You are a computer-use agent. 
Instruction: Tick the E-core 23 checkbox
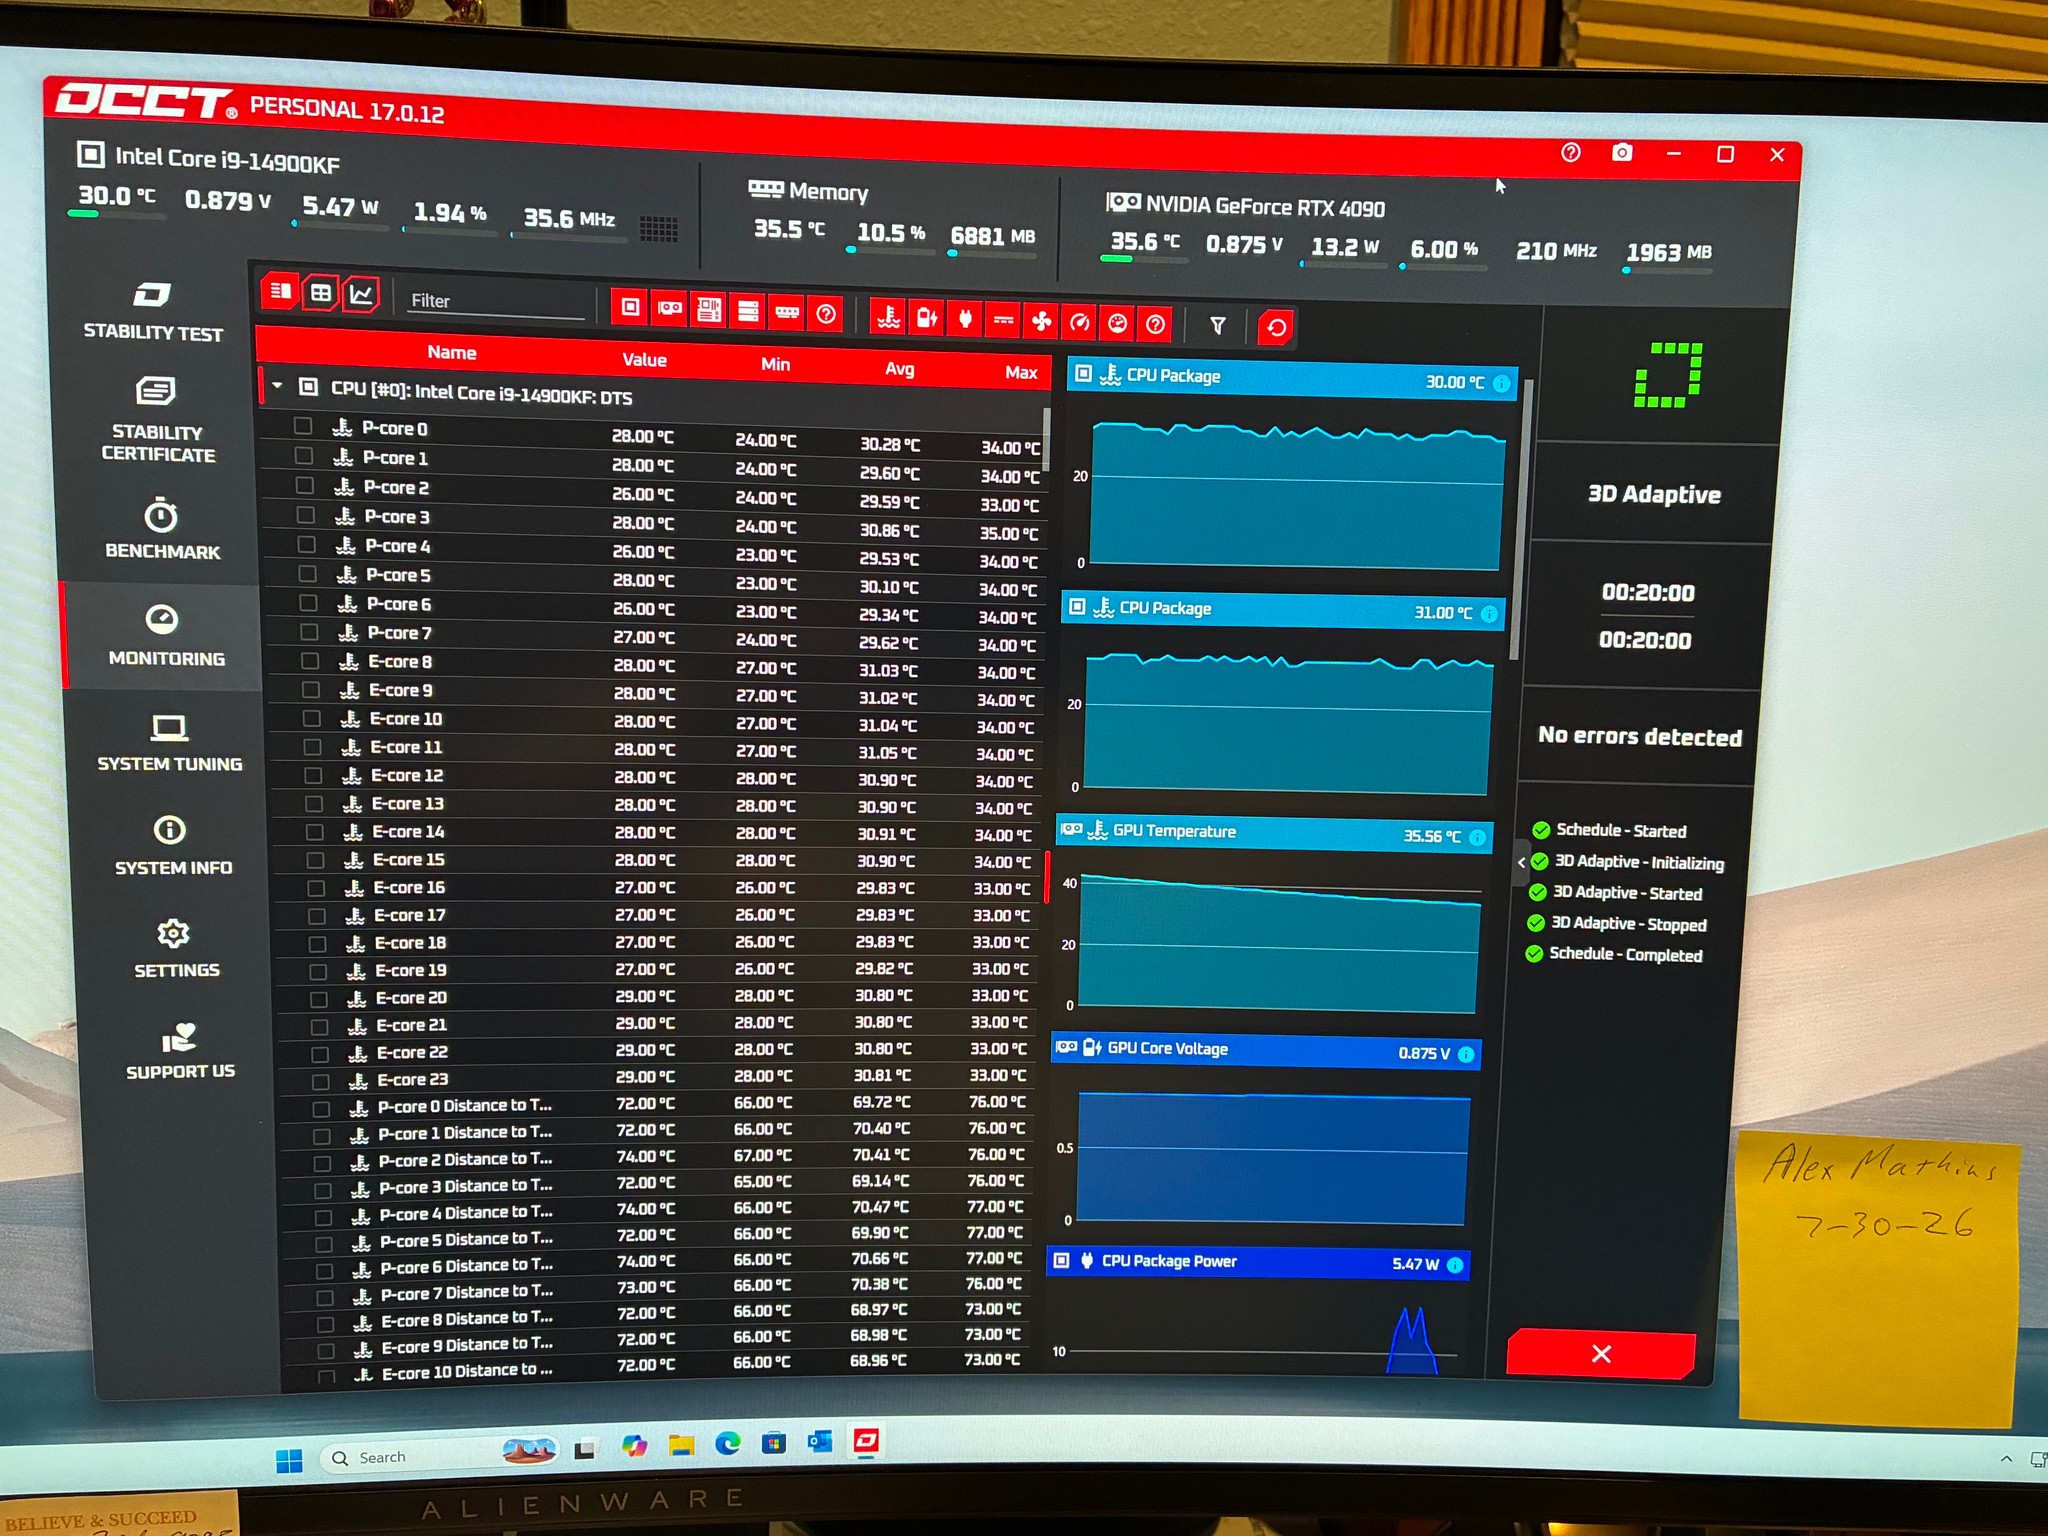(x=321, y=1081)
